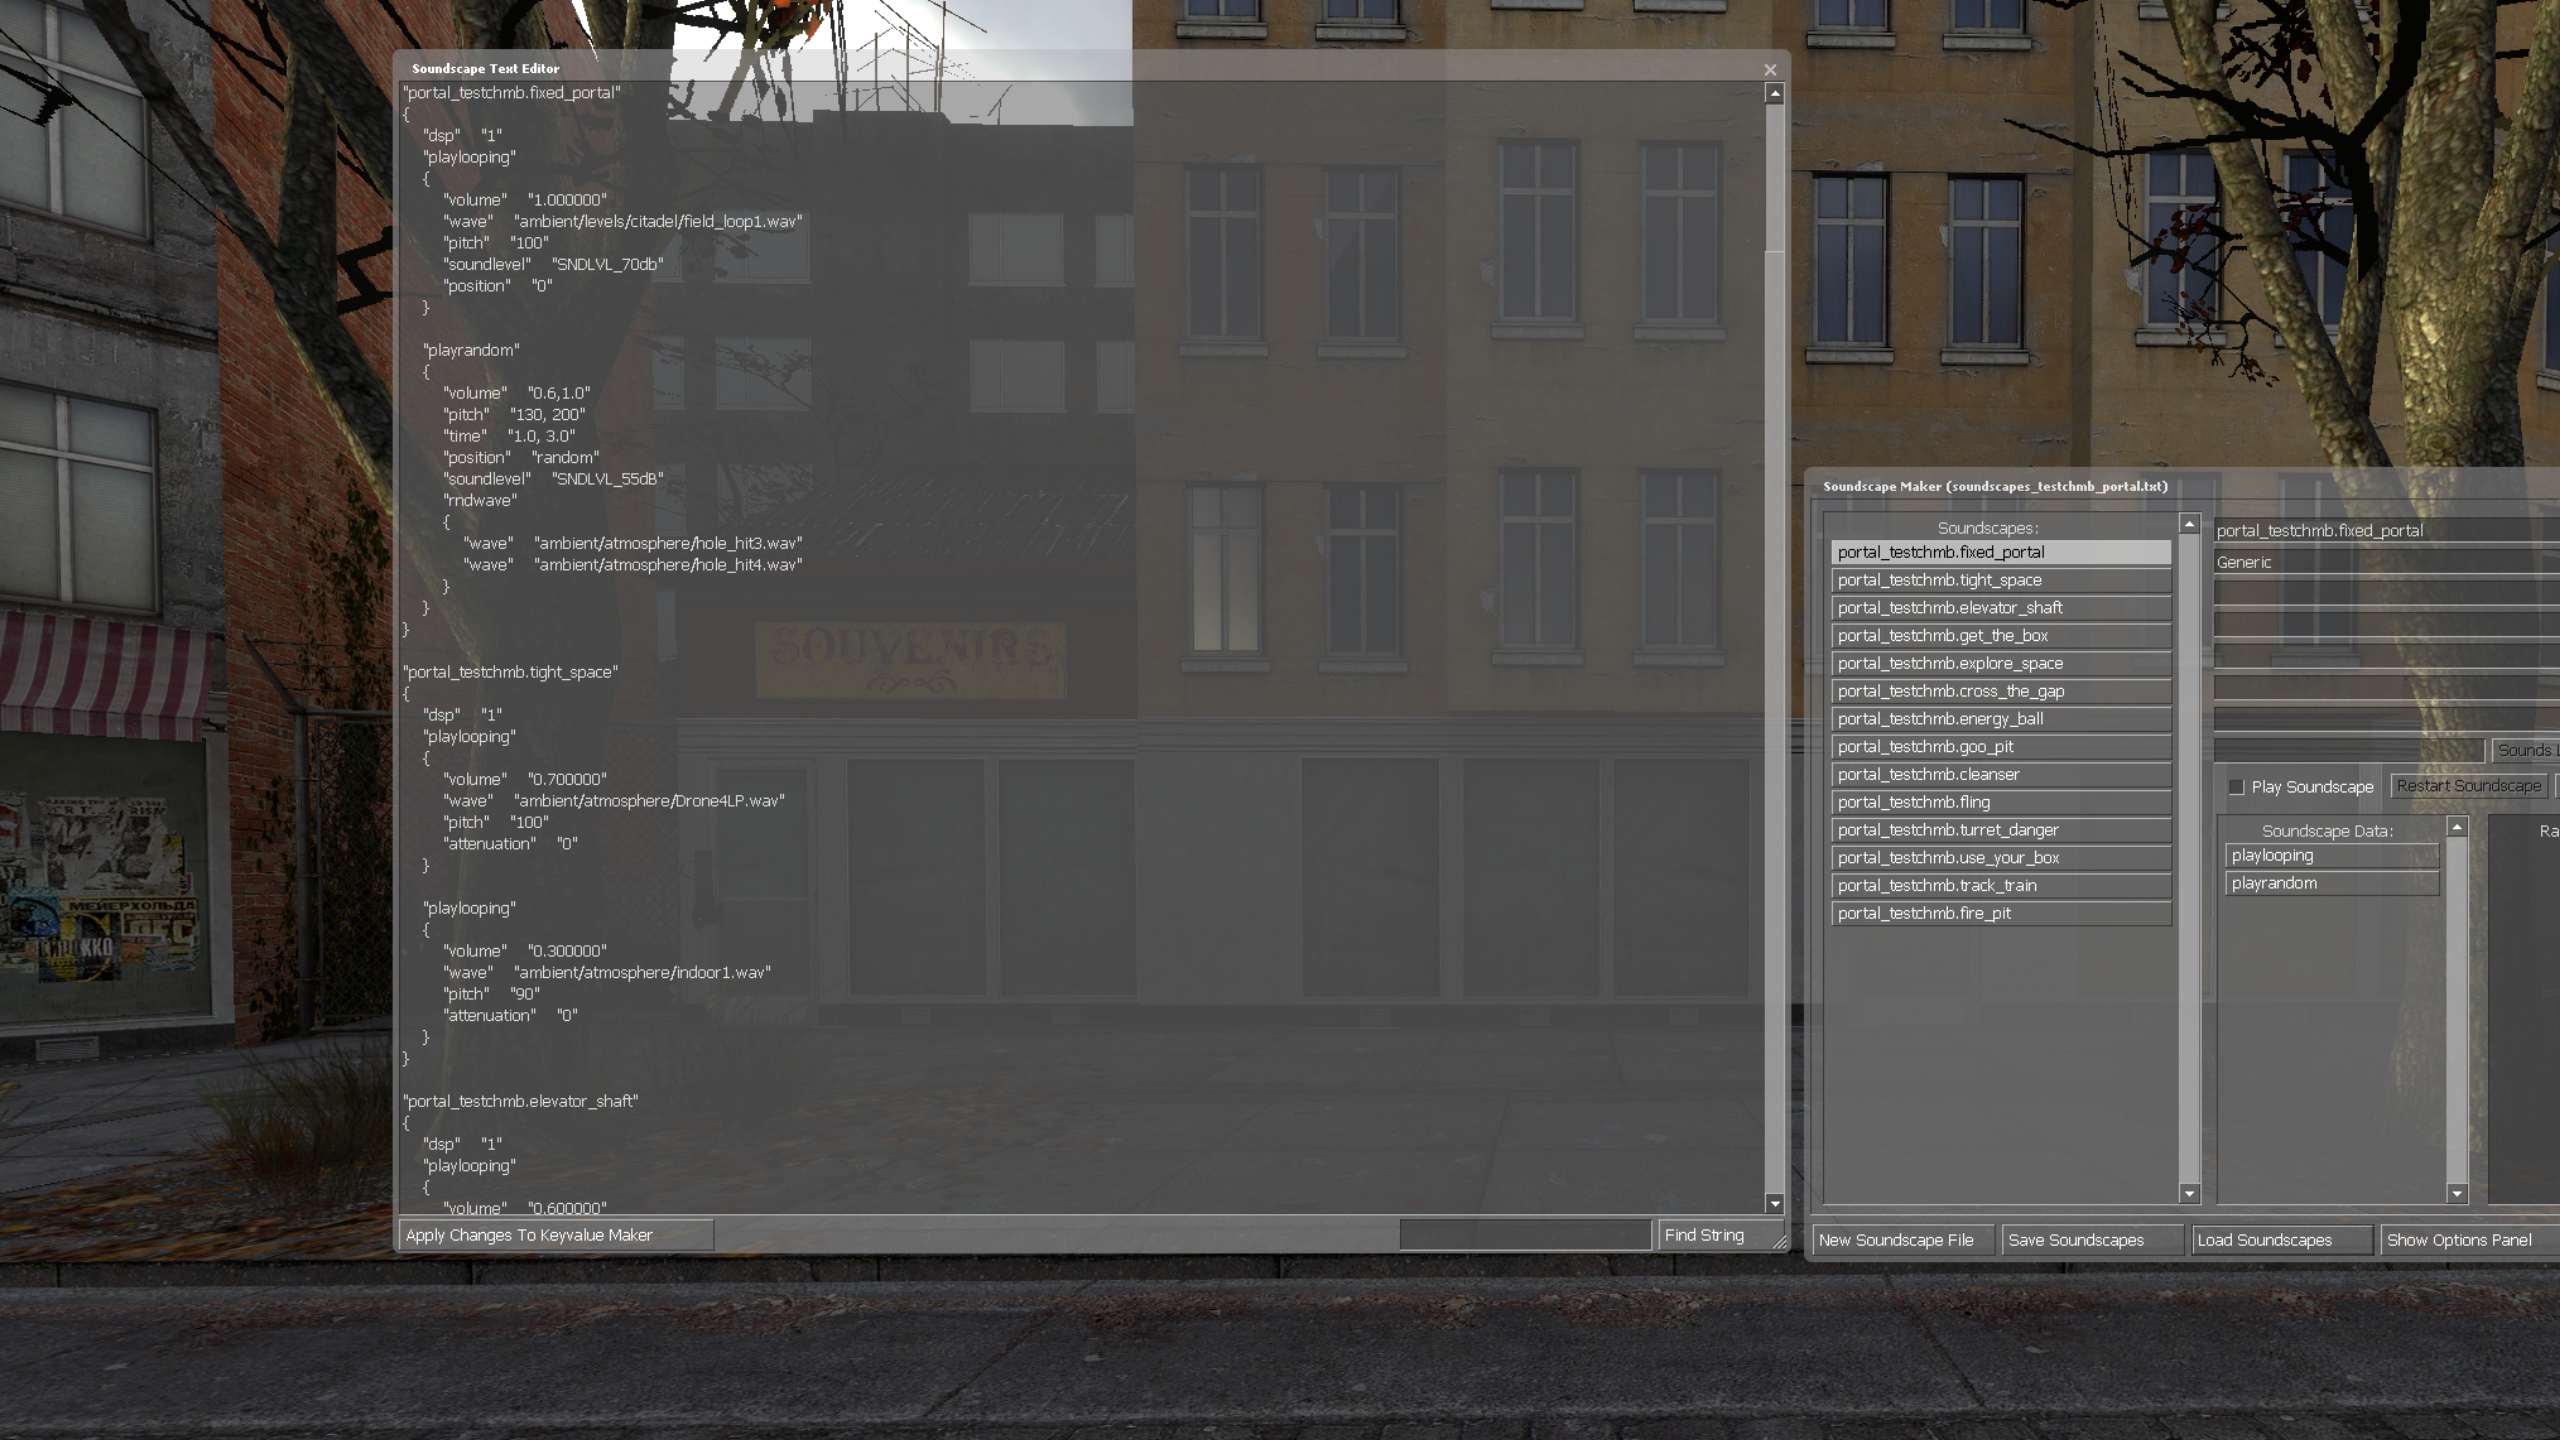Select portal_testchmb.fire_pit soundscape
The width and height of the screenshot is (2560, 1440).
click(2001, 913)
